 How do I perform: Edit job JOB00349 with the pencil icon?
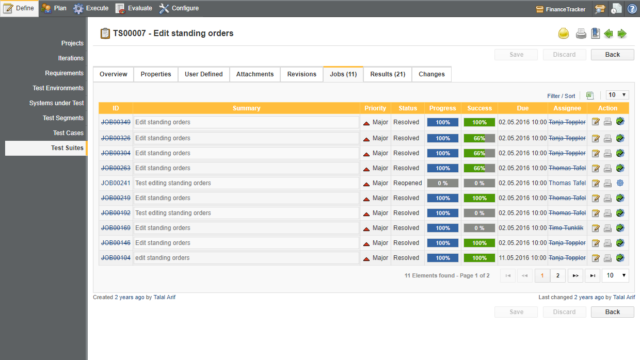click(x=596, y=122)
